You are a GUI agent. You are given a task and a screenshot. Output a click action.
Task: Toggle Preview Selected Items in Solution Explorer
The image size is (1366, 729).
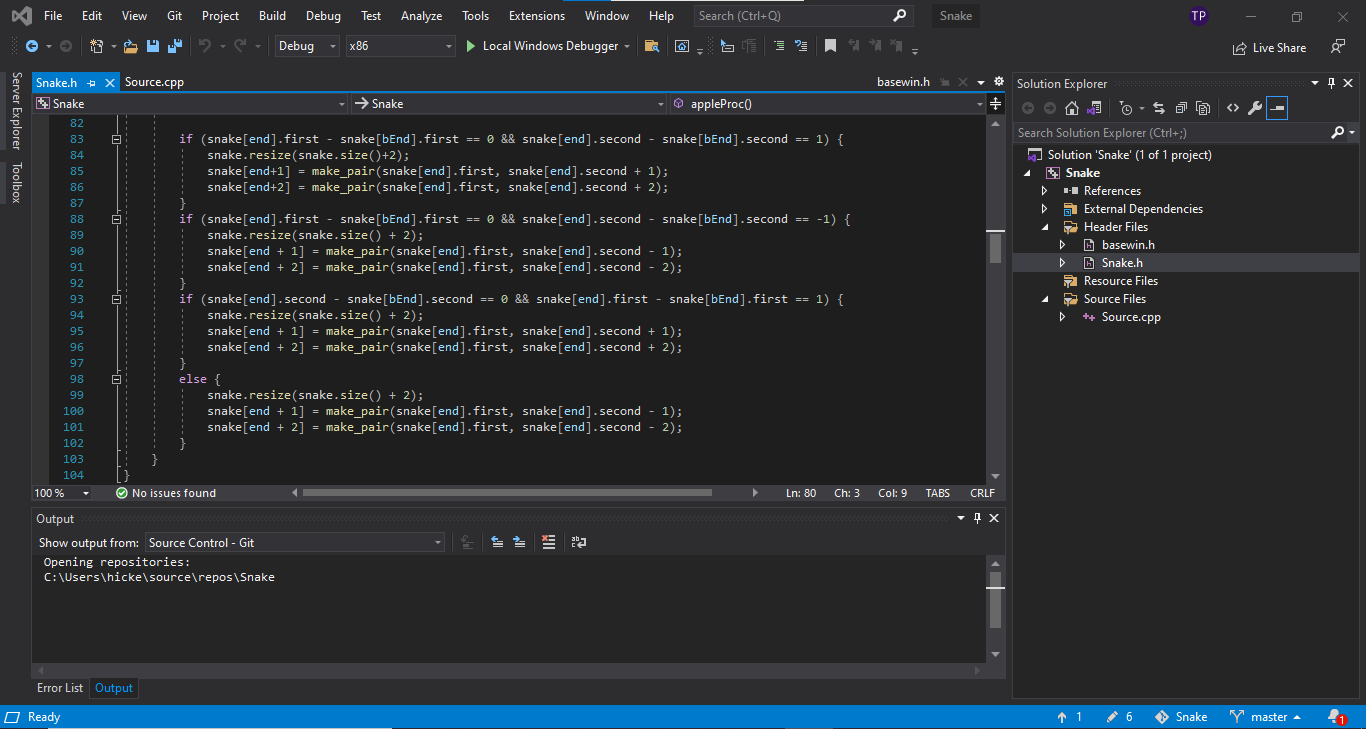click(x=1277, y=108)
